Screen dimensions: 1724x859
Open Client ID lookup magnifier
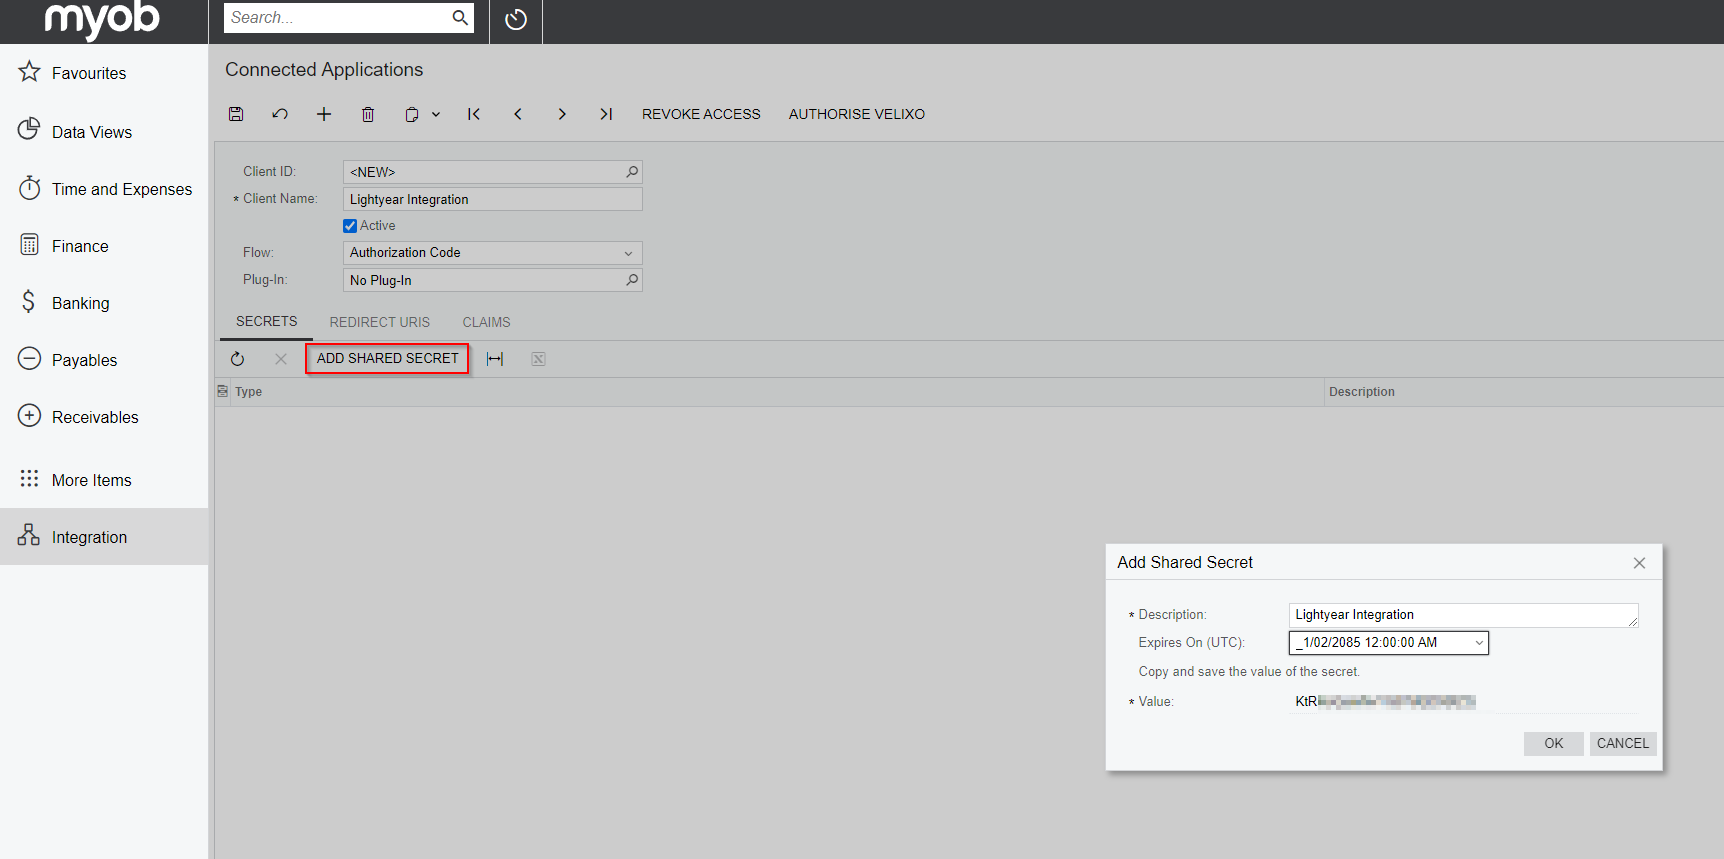[x=632, y=172]
